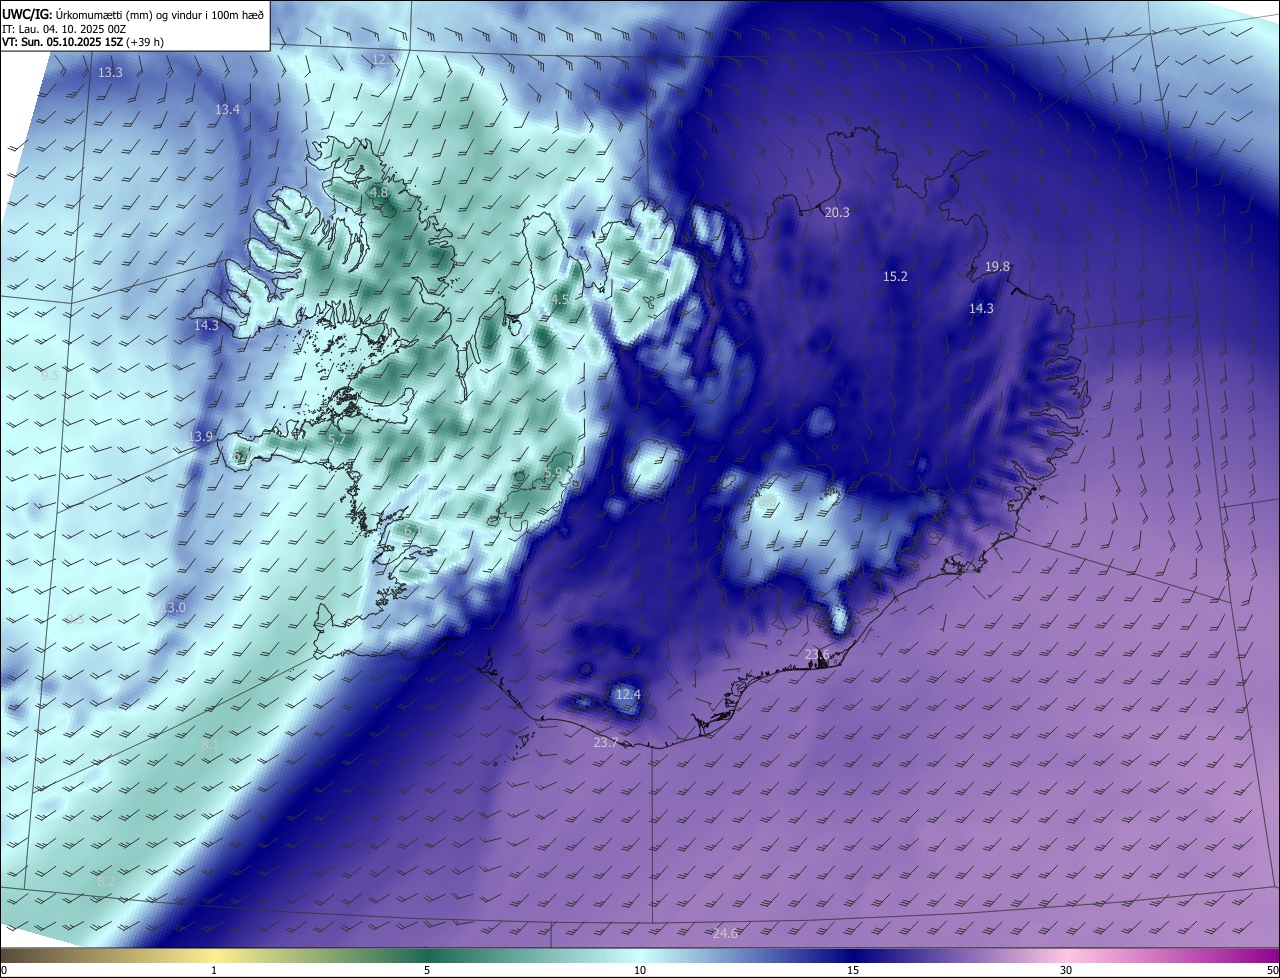The width and height of the screenshot is (1280, 978).
Task: Click the 24.6 value label on the map
Action: 725,933
